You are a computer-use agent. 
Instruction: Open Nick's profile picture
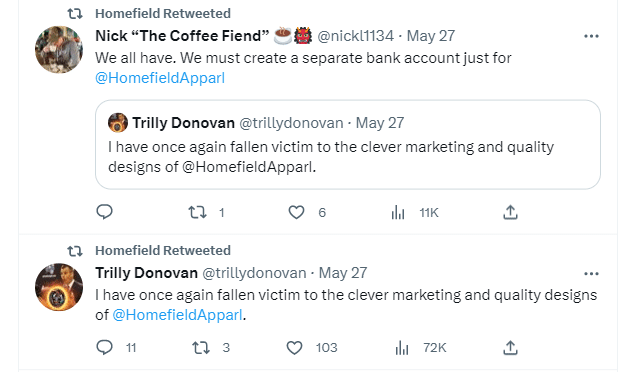click(x=59, y=50)
